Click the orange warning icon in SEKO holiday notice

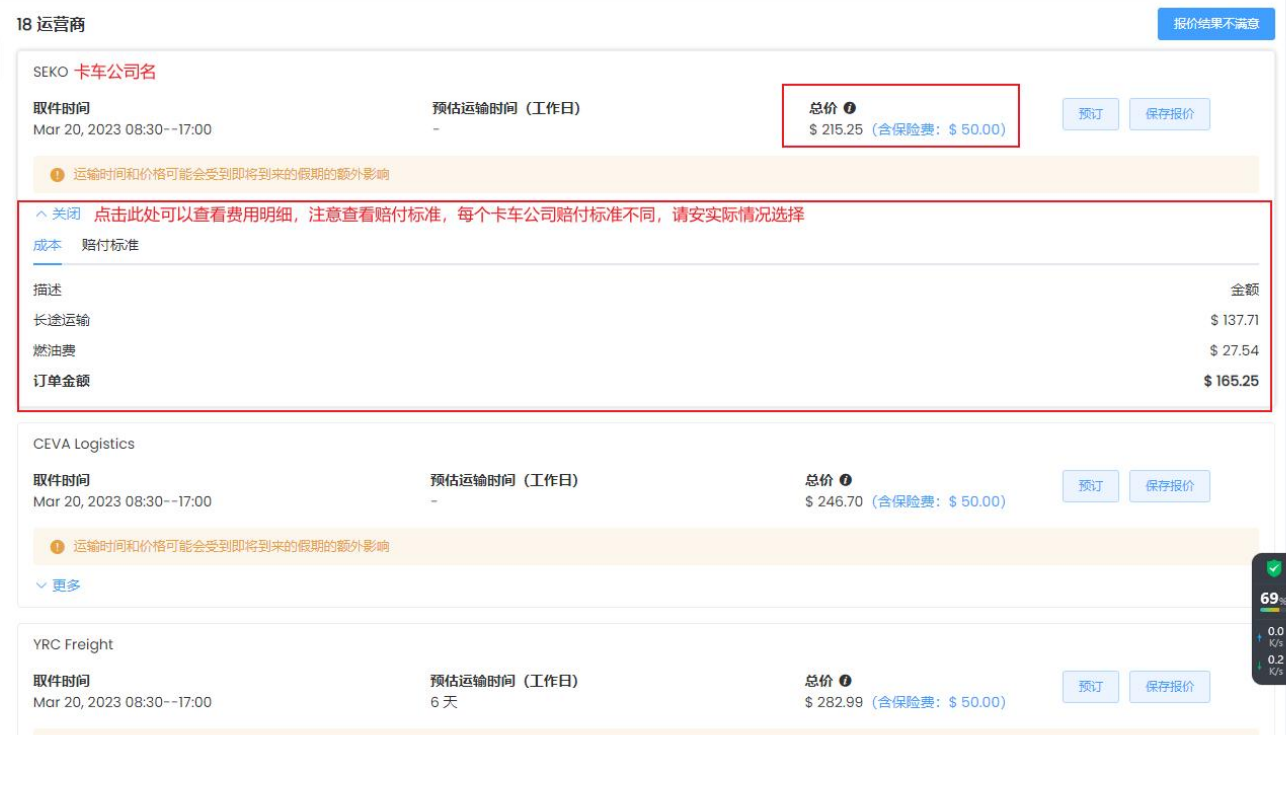[57, 175]
